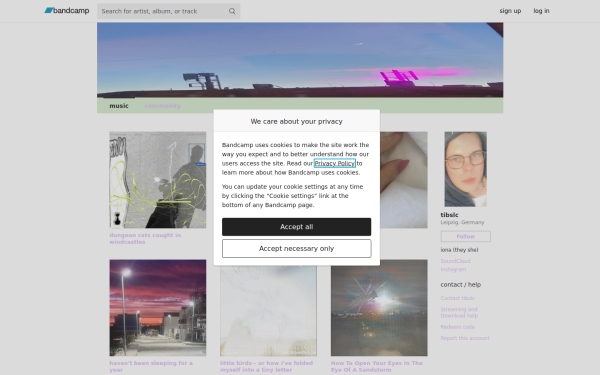Select the music tab
This screenshot has height=375, width=600.
point(119,106)
